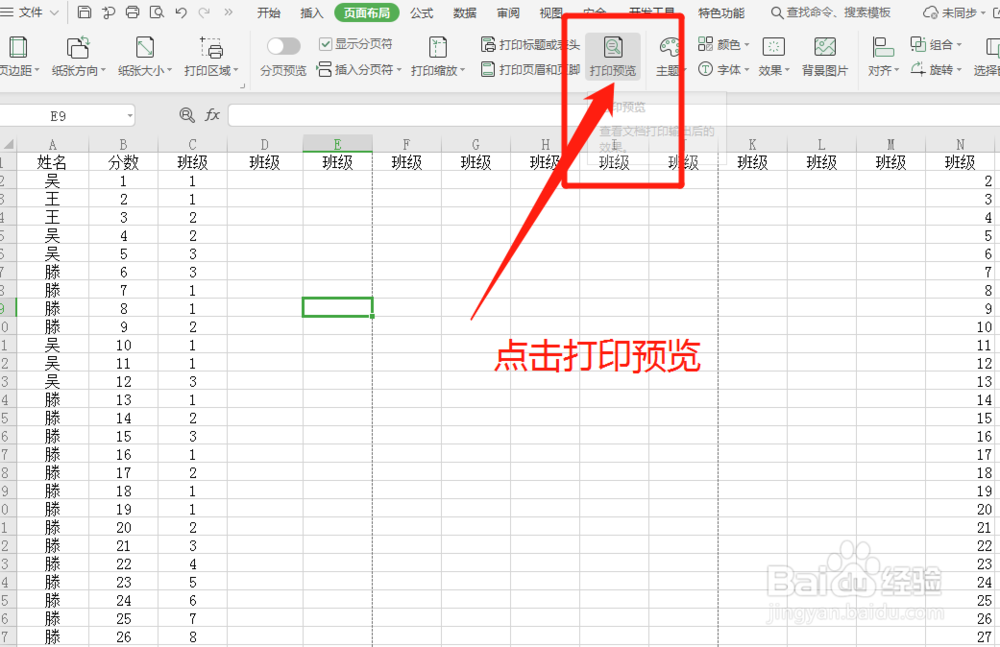
Task: Click cell C1 labeled 班级
Action: click(x=193, y=162)
